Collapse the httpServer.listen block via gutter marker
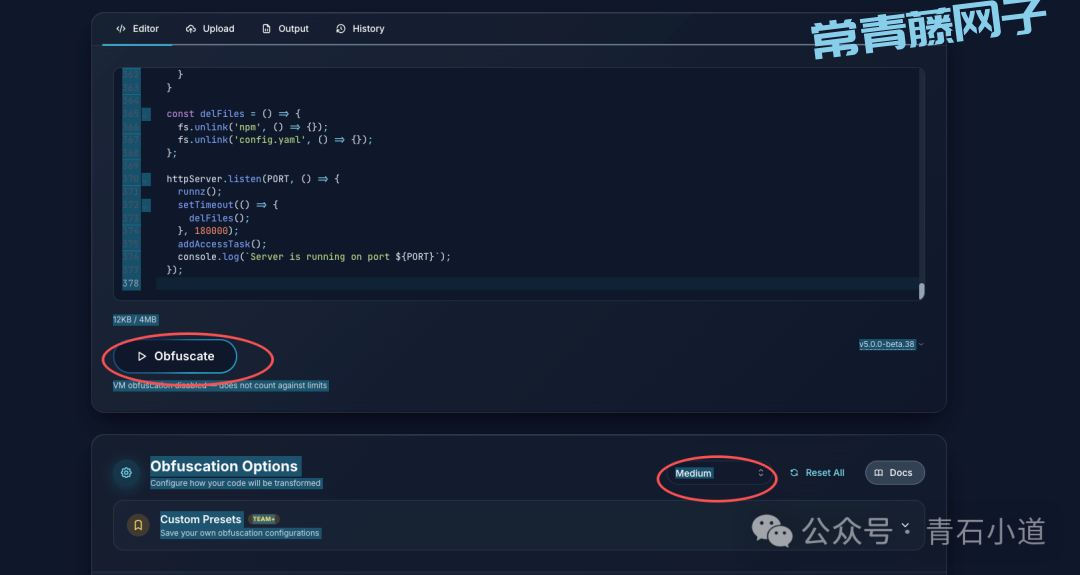This screenshot has height=575, width=1080. (x=146, y=179)
